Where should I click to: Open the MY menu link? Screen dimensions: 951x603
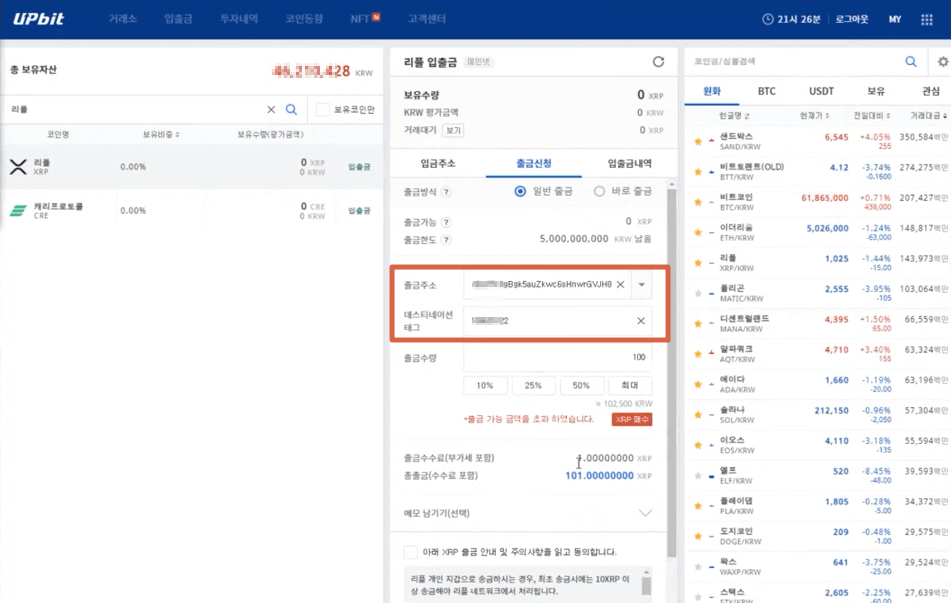[895, 19]
